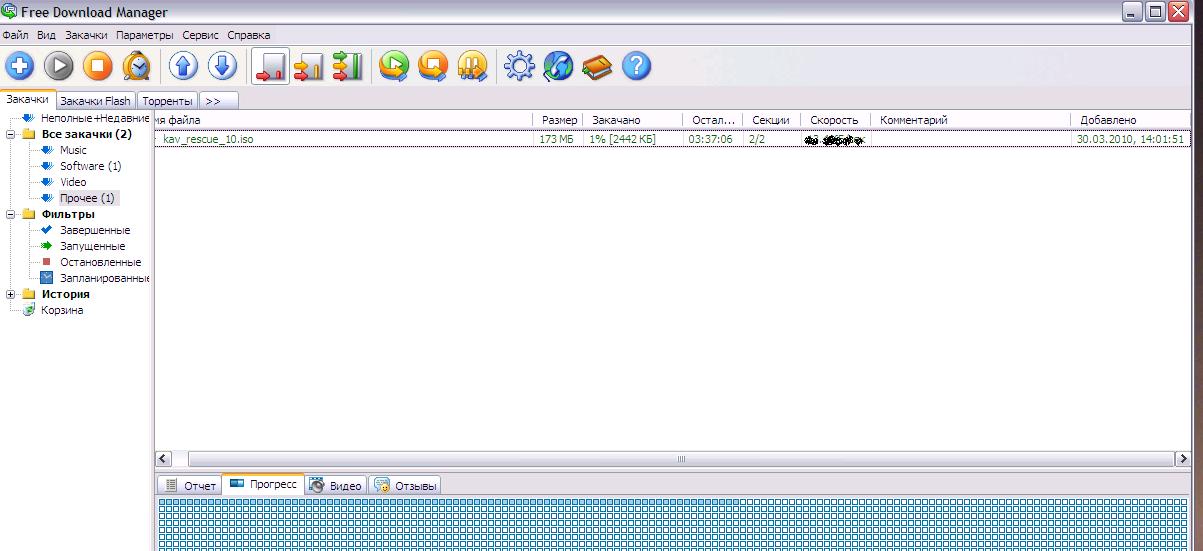Sort by the Секции column header

(771, 120)
